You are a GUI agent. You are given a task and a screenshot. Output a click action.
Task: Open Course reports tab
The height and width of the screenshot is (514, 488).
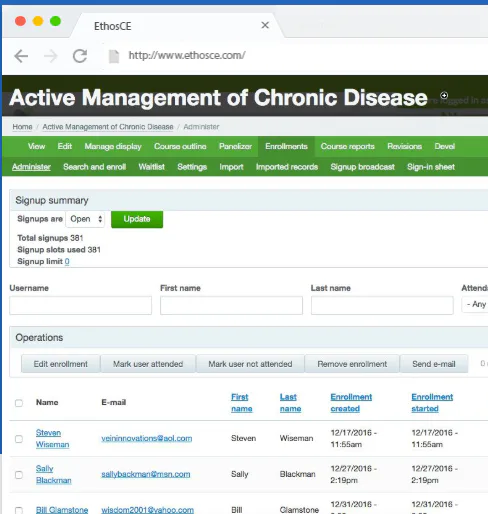coord(348,146)
